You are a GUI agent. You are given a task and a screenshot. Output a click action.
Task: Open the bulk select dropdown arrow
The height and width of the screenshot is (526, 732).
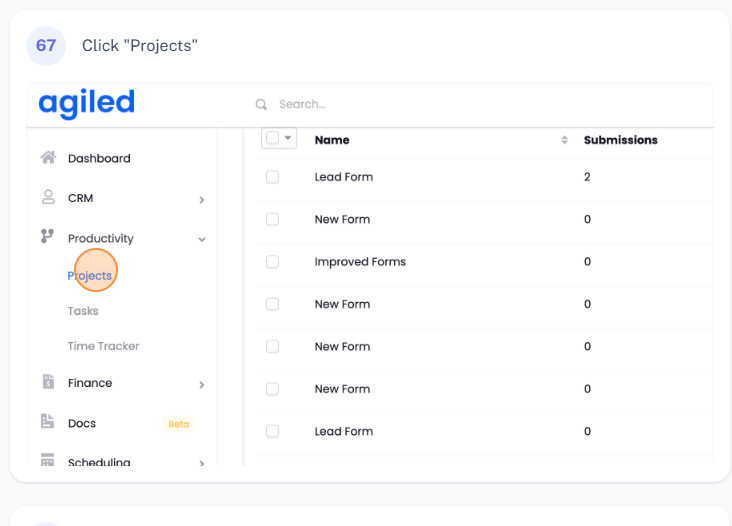pyautogui.click(x=288, y=138)
